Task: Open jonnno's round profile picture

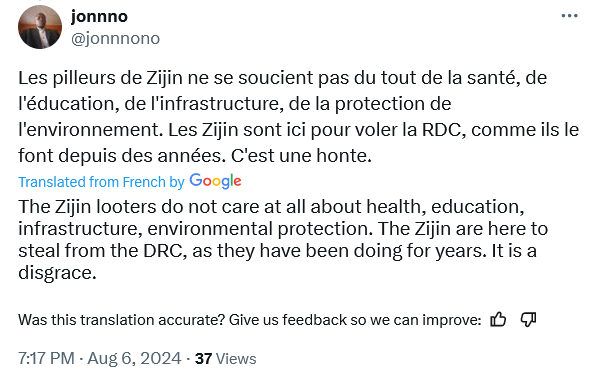Action: tap(40, 27)
